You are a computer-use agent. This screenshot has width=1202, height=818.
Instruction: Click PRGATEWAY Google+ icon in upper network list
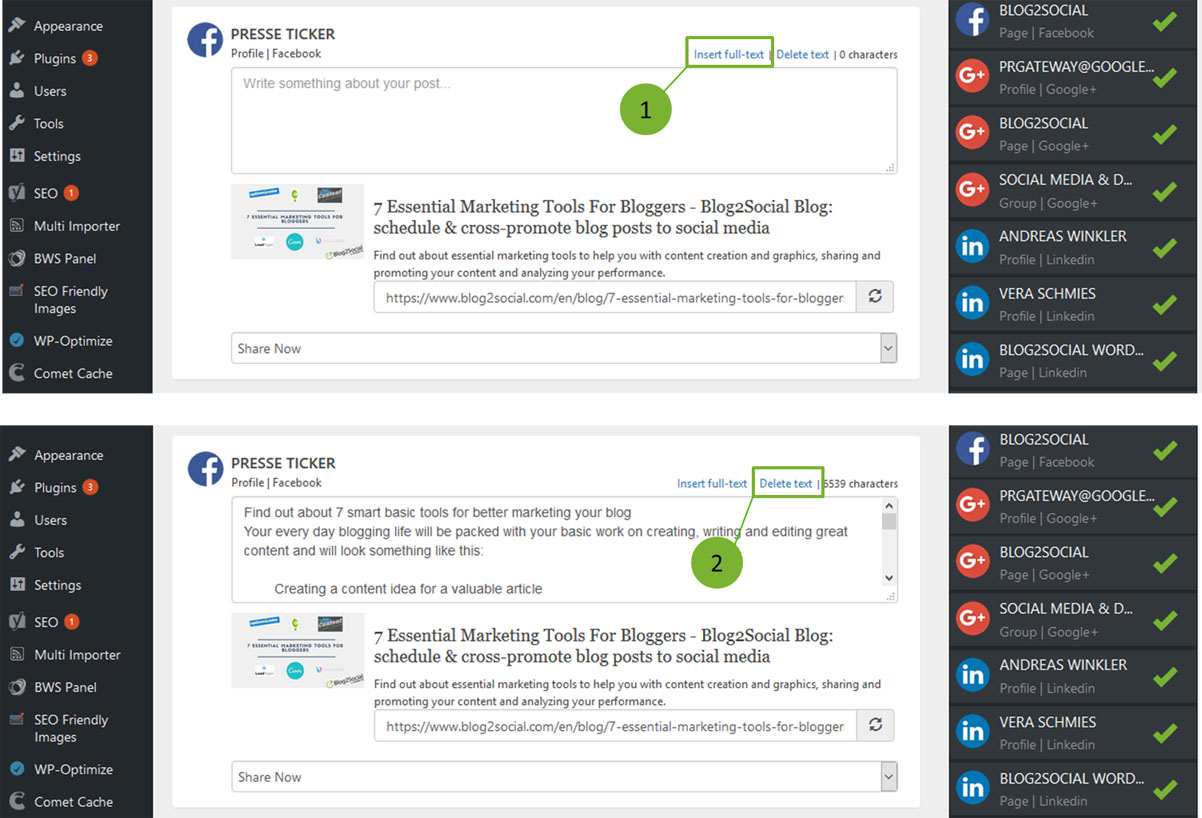tap(972, 77)
